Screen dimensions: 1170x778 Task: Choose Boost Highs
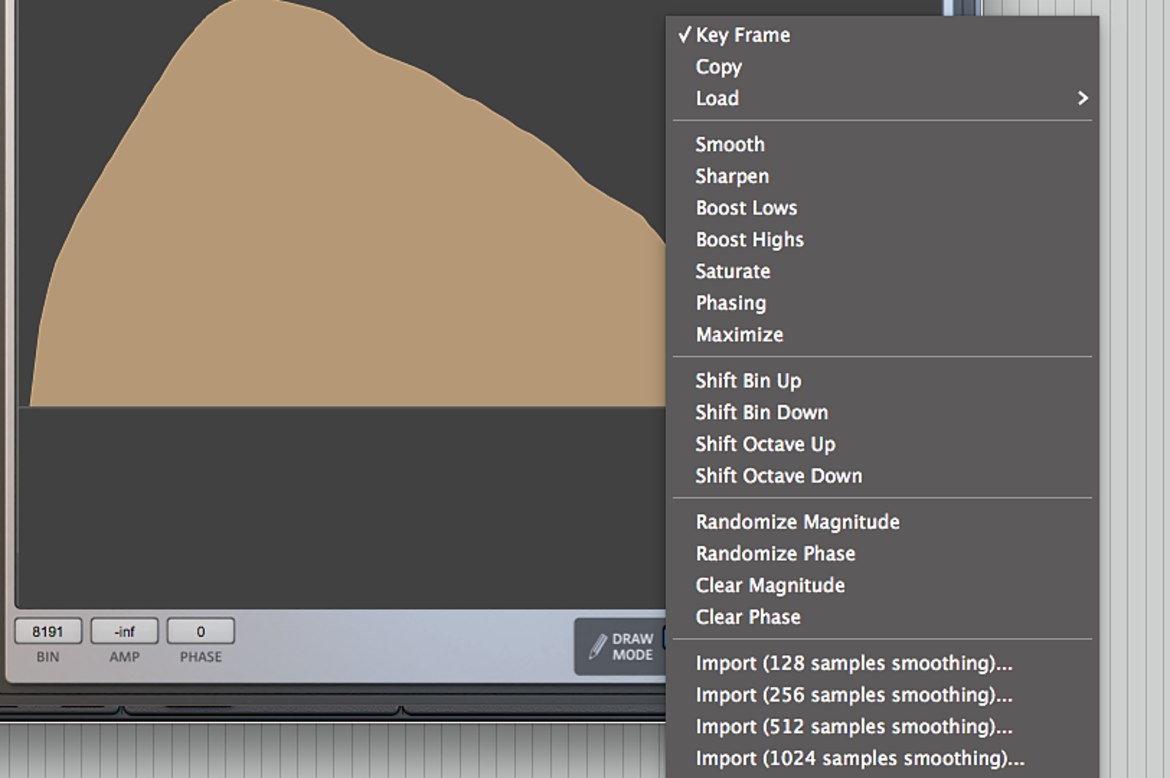(x=882, y=239)
